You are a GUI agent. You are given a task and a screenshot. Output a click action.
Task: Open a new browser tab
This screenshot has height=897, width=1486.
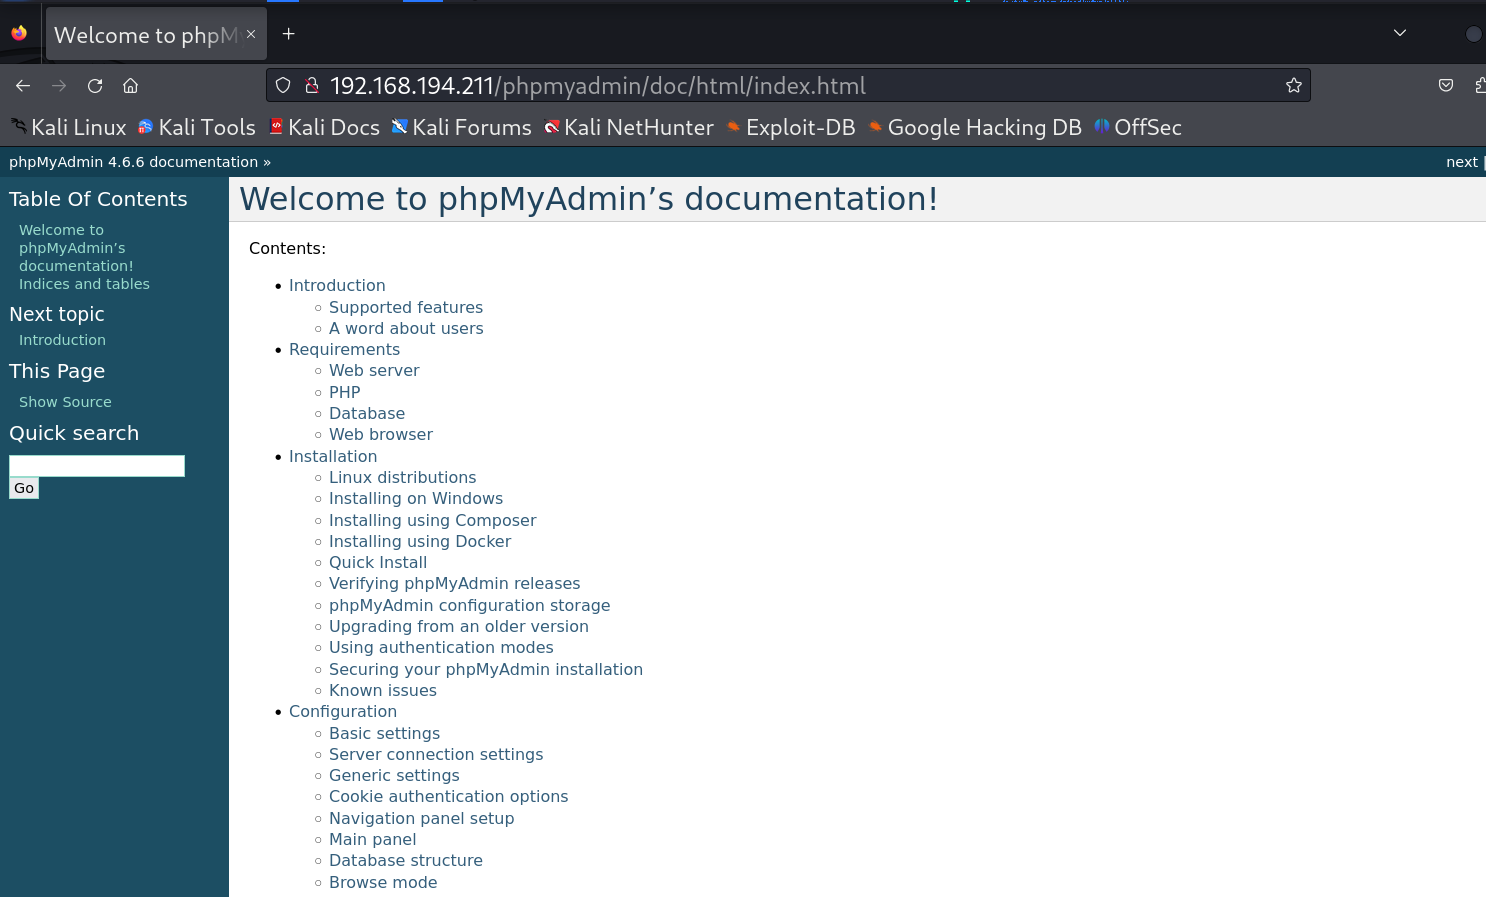click(x=288, y=34)
